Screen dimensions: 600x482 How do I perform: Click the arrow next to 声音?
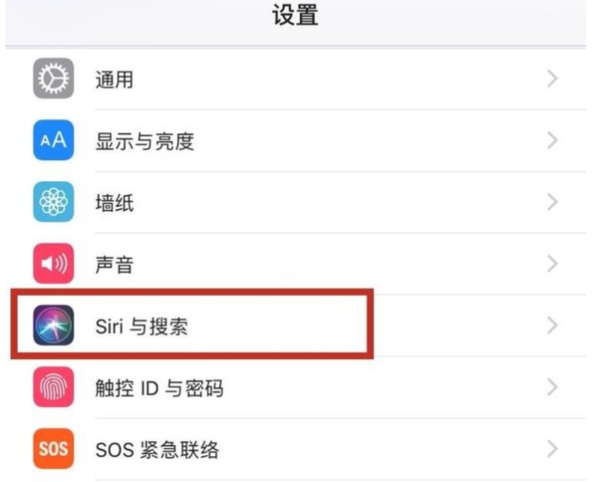552,265
